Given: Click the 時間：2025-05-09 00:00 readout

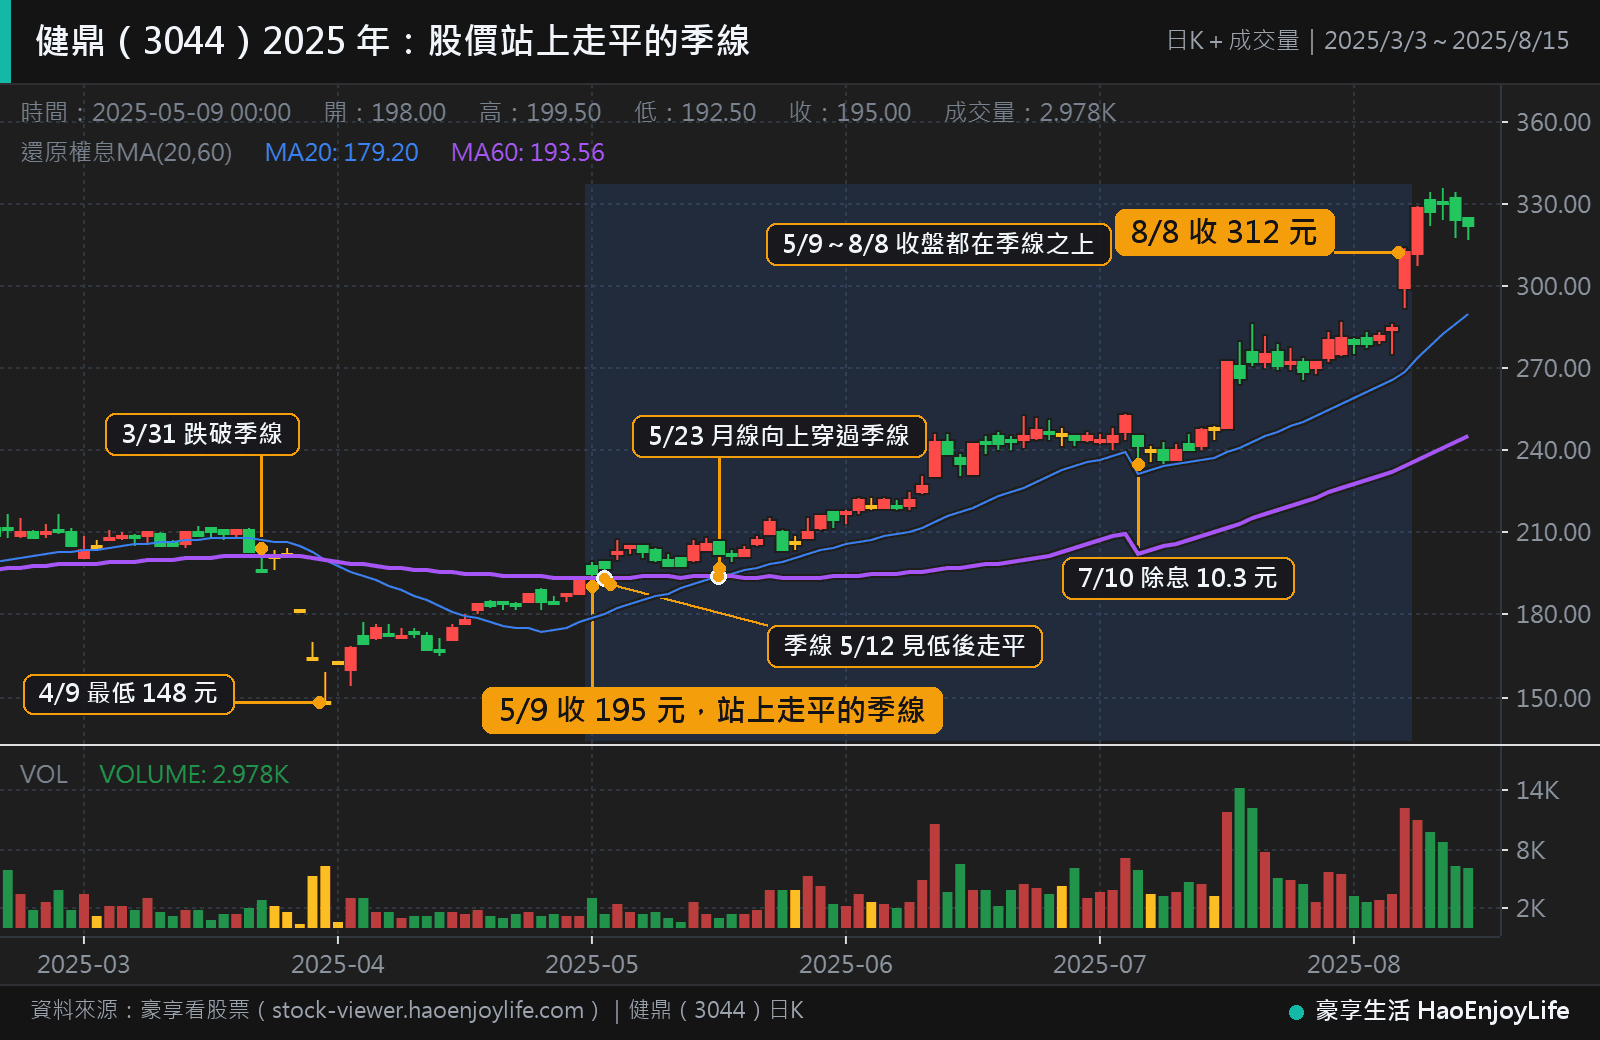Looking at the screenshot, I should [x=156, y=112].
